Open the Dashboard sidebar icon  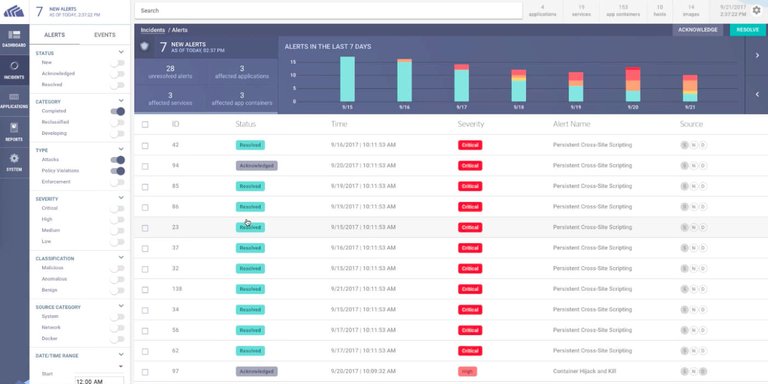tap(14, 38)
